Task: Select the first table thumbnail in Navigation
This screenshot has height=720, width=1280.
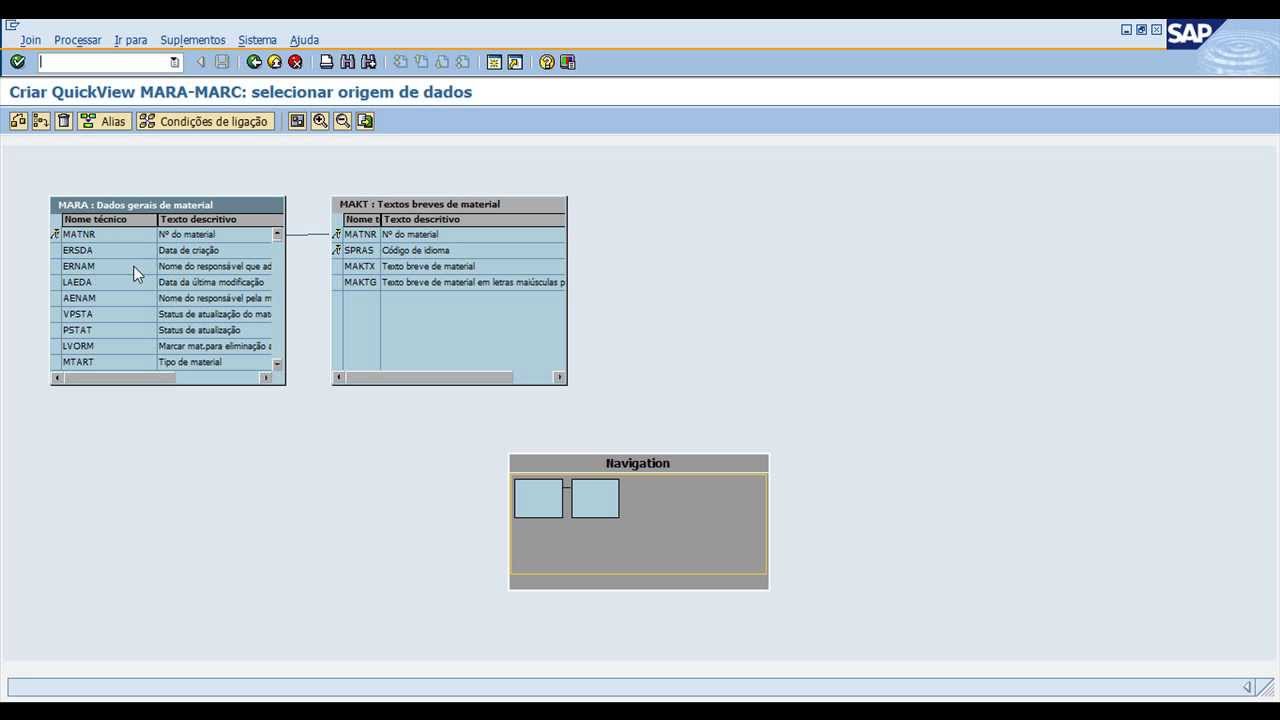Action: click(538, 498)
